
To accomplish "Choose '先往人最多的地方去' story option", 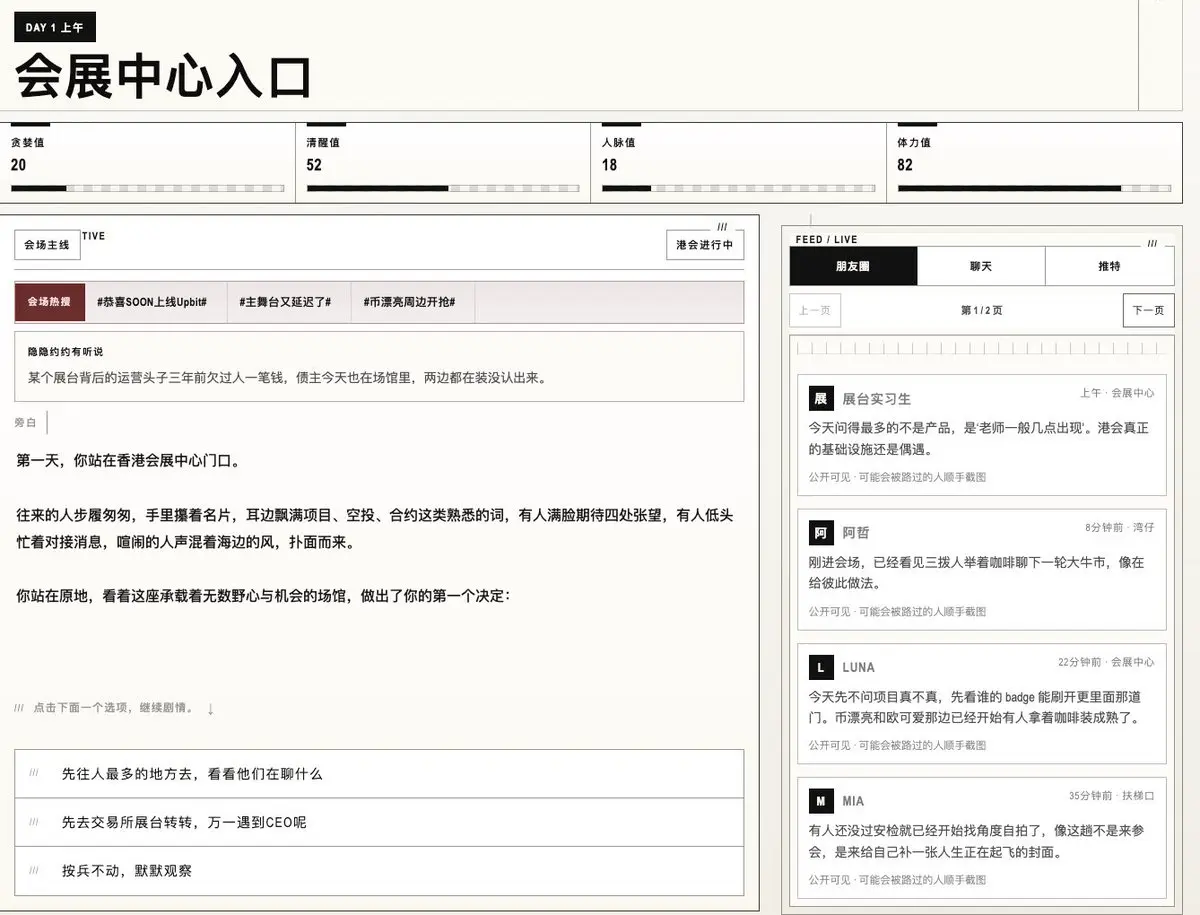I will 378,774.
